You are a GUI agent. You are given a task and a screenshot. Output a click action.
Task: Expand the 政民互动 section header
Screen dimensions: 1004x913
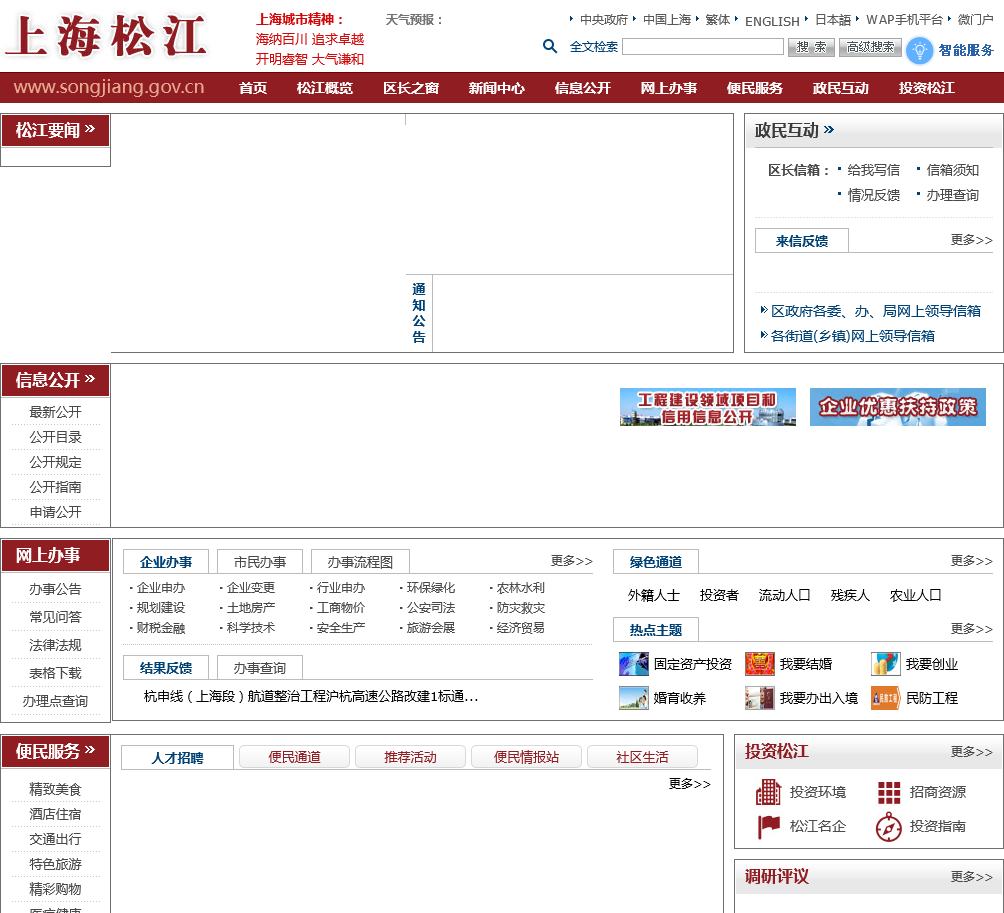(x=794, y=131)
